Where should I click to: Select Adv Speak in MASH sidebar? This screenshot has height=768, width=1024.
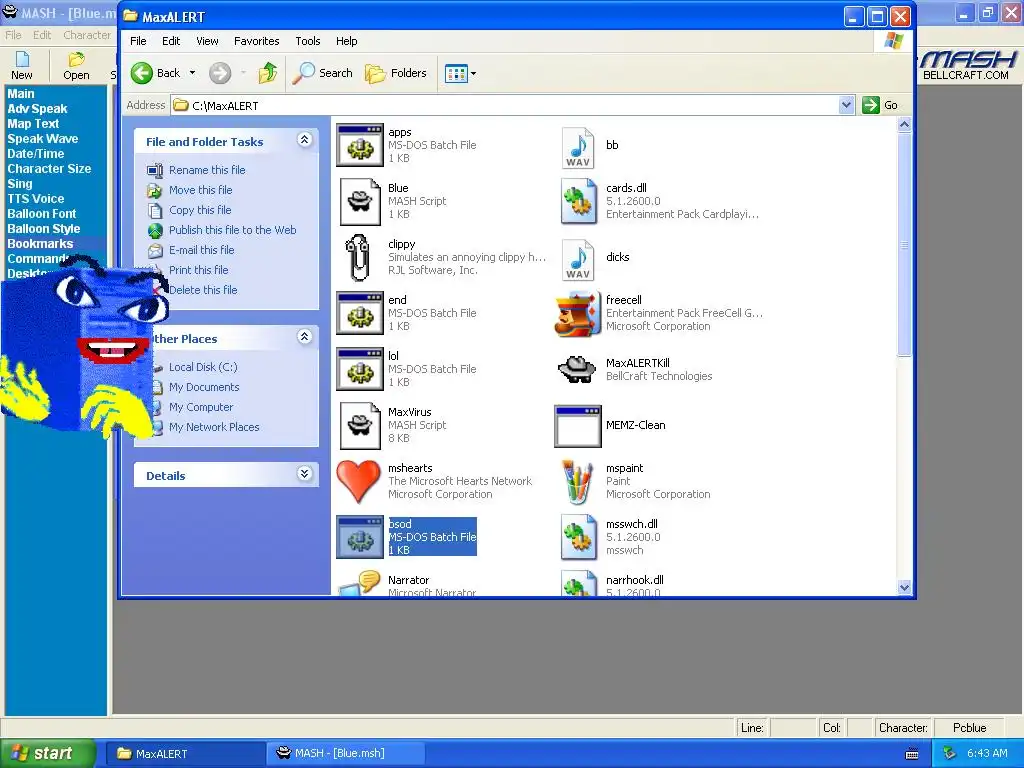pos(37,109)
